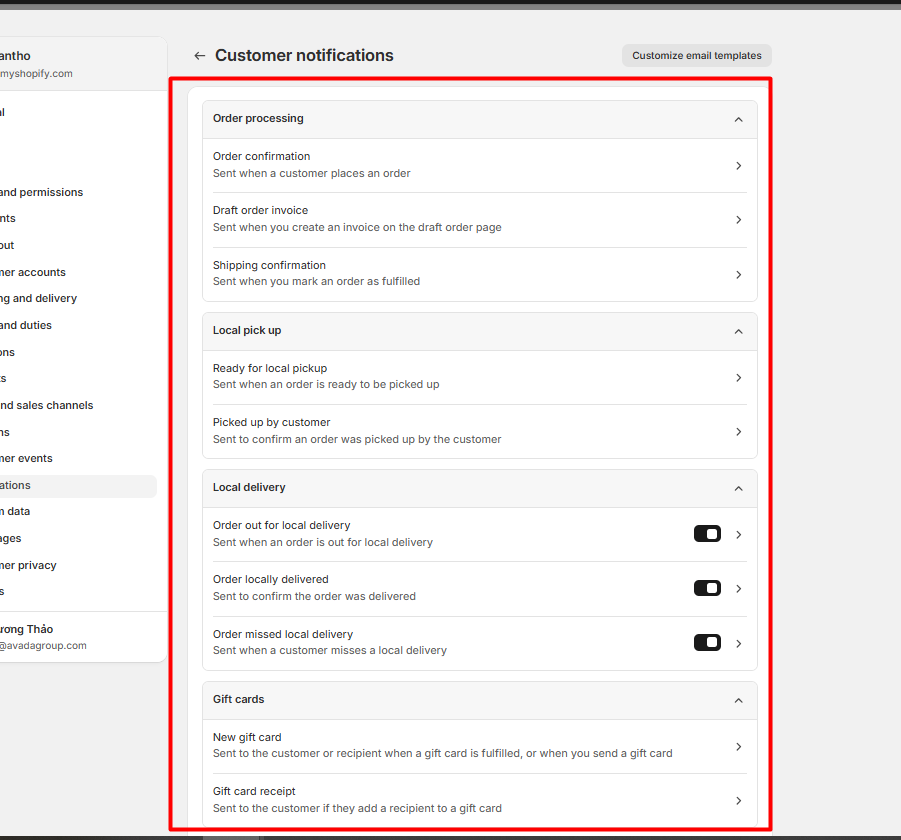The width and height of the screenshot is (901, 840).
Task: Click Customize email templates button
Action: pyautogui.click(x=696, y=56)
